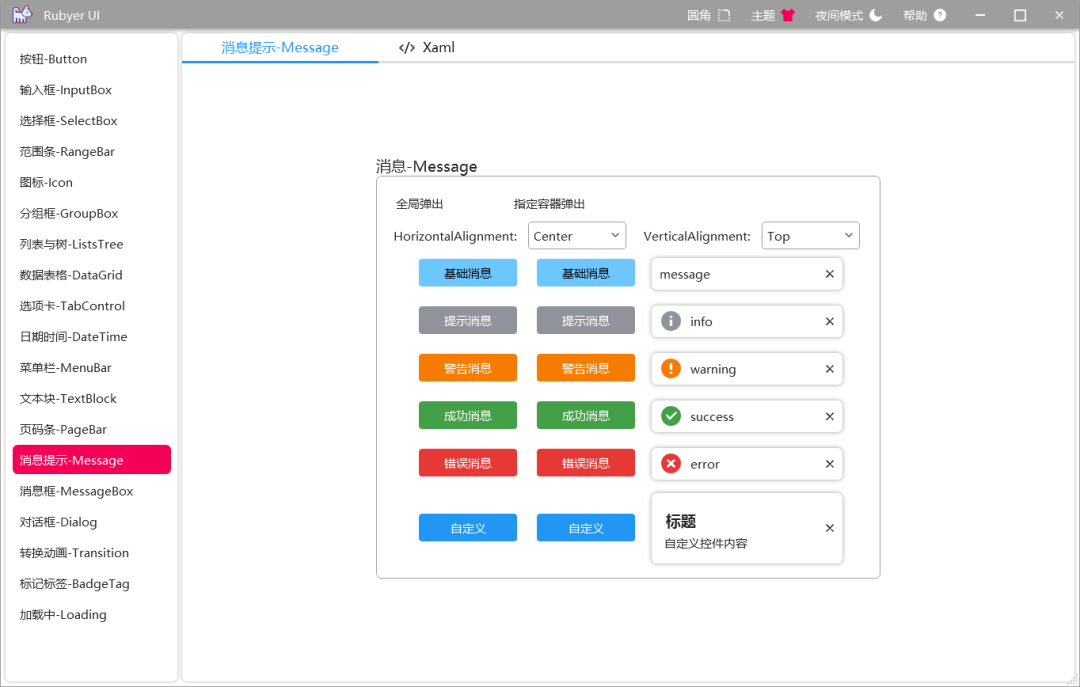Dismiss the success message using its X
Screen dimensions: 1080x687
click(x=829, y=417)
